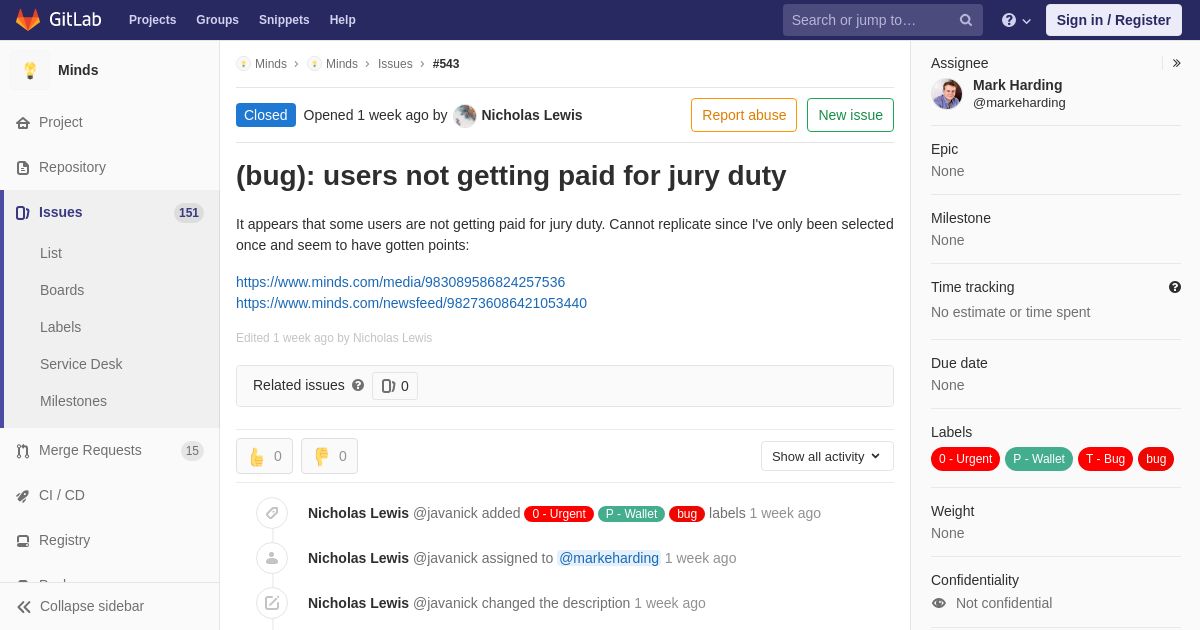This screenshot has height=630, width=1200.
Task: Click the Related issues help icon
Action: (358, 385)
